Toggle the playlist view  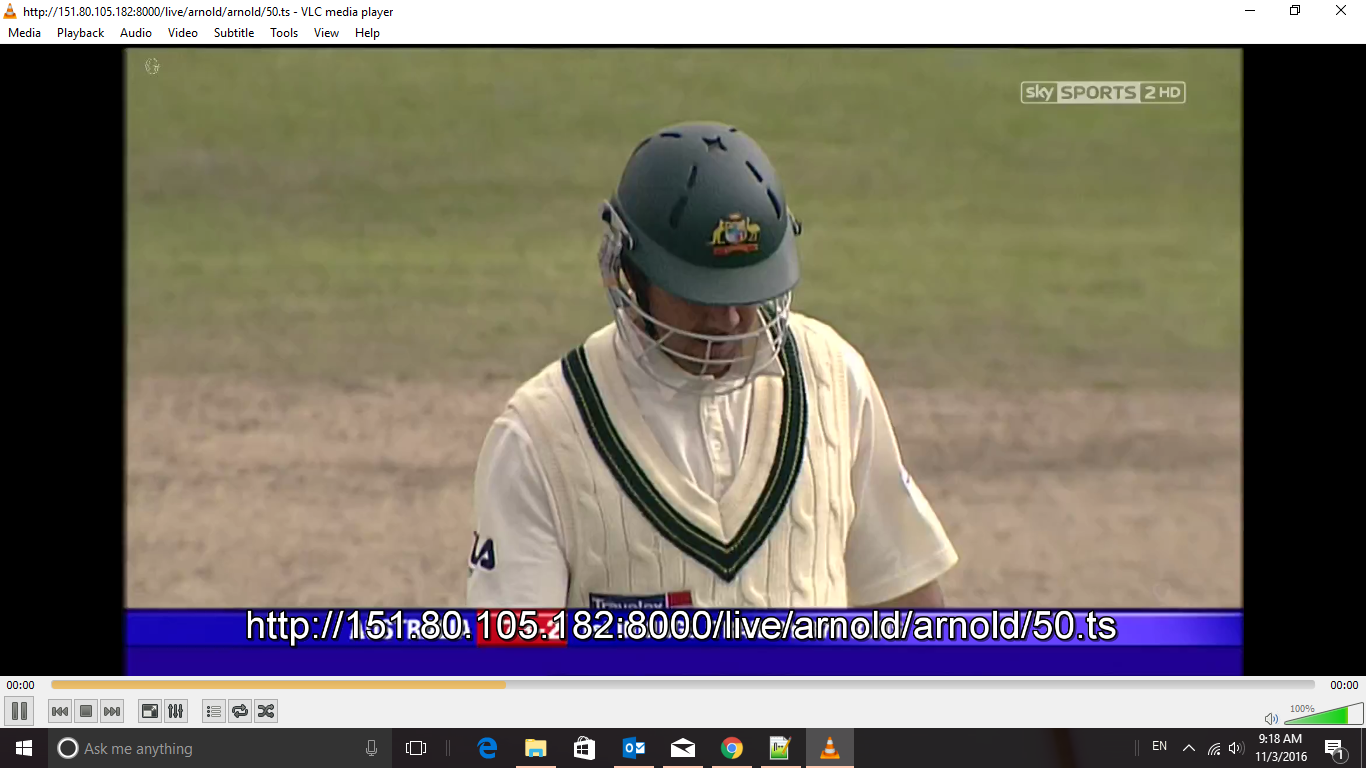pyautogui.click(x=213, y=711)
